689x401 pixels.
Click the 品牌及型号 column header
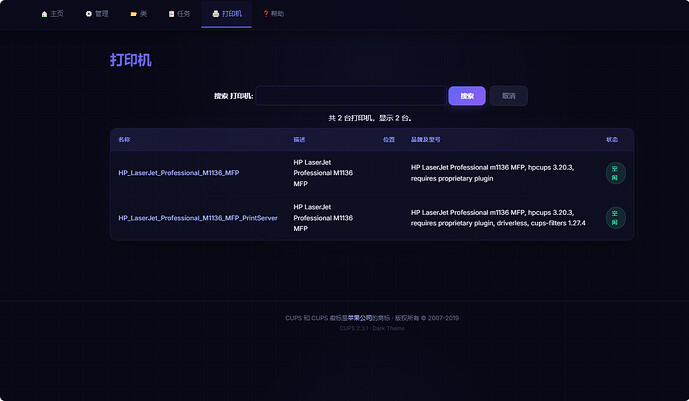pos(425,140)
